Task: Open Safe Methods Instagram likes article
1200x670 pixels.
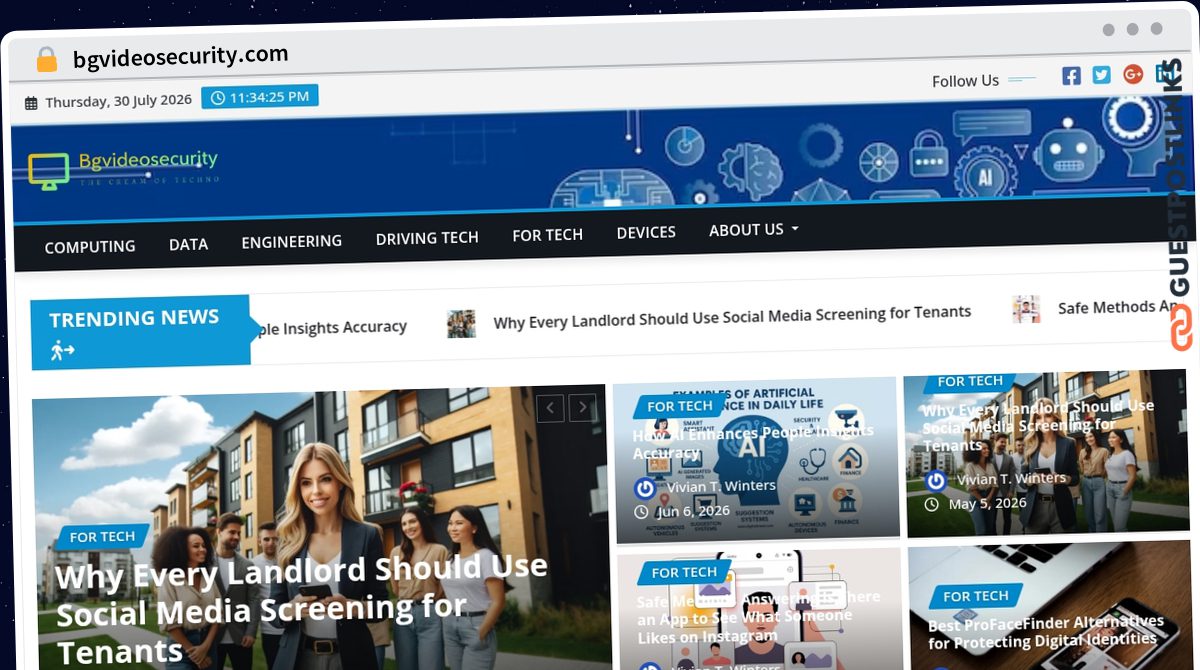Action: tap(759, 616)
